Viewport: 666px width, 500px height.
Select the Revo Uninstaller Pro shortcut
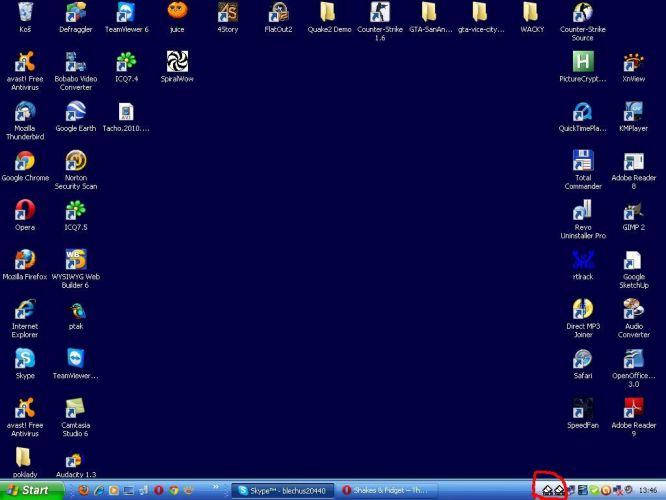coord(583,219)
